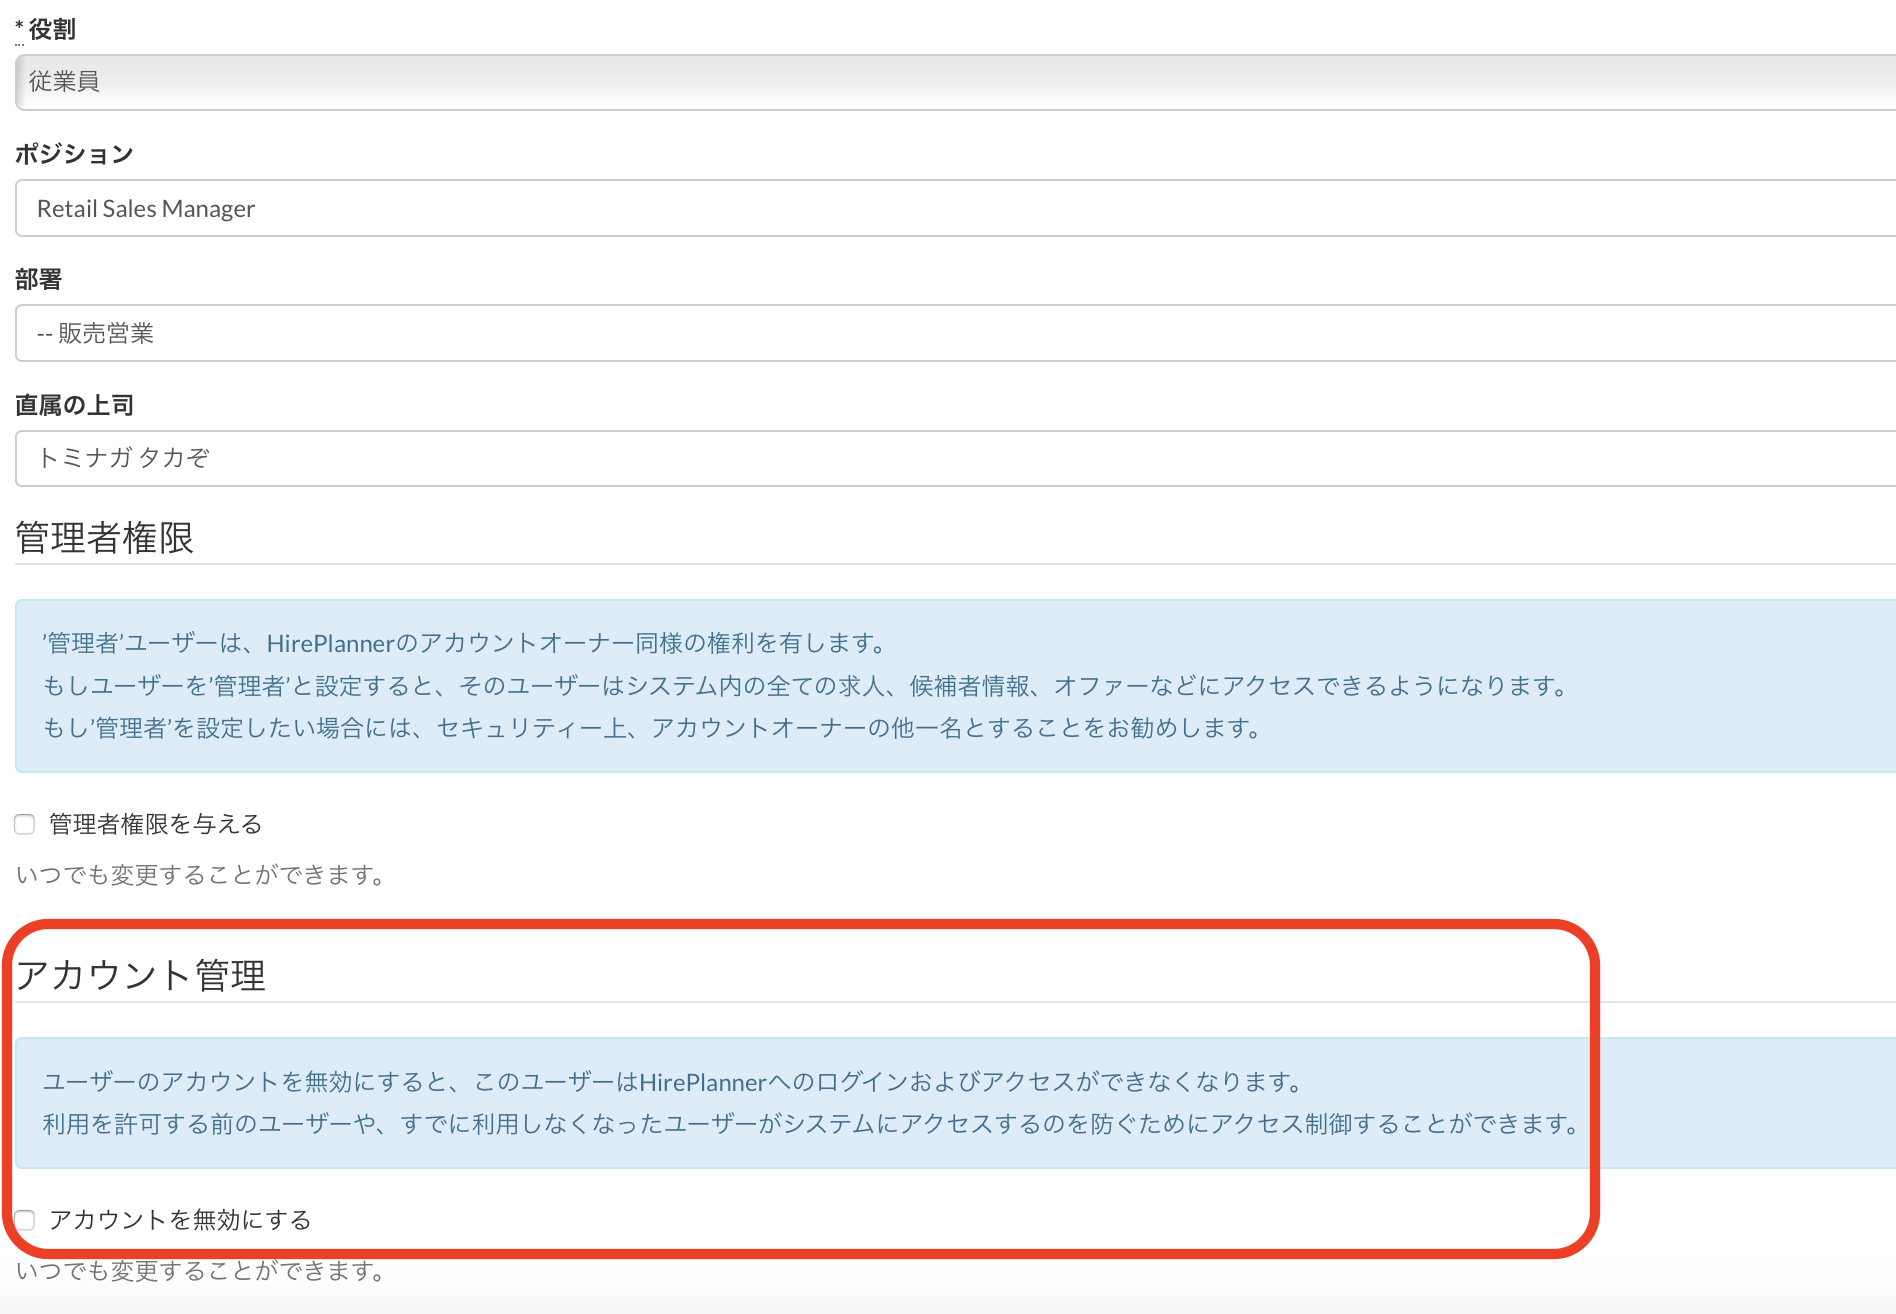Click the 役割 field label
1896x1314 pixels.
tap(52, 29)
